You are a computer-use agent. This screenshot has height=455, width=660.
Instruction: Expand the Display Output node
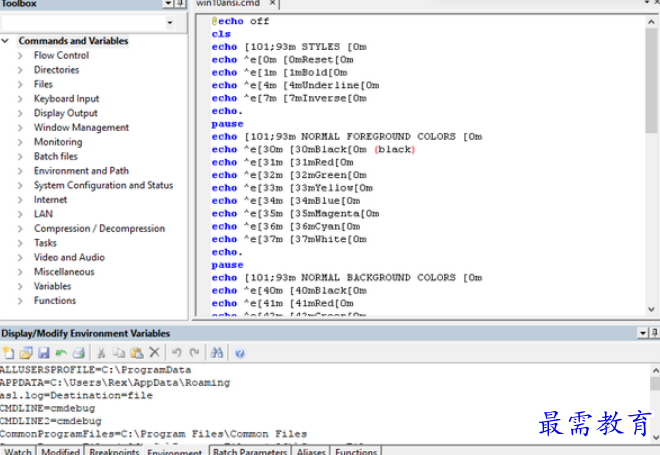20,113
